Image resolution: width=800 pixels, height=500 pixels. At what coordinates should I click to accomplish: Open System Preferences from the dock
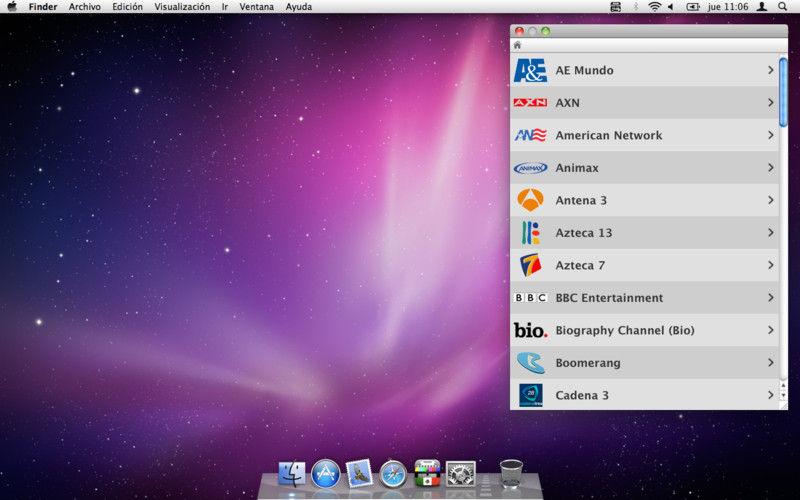[461, 473]
